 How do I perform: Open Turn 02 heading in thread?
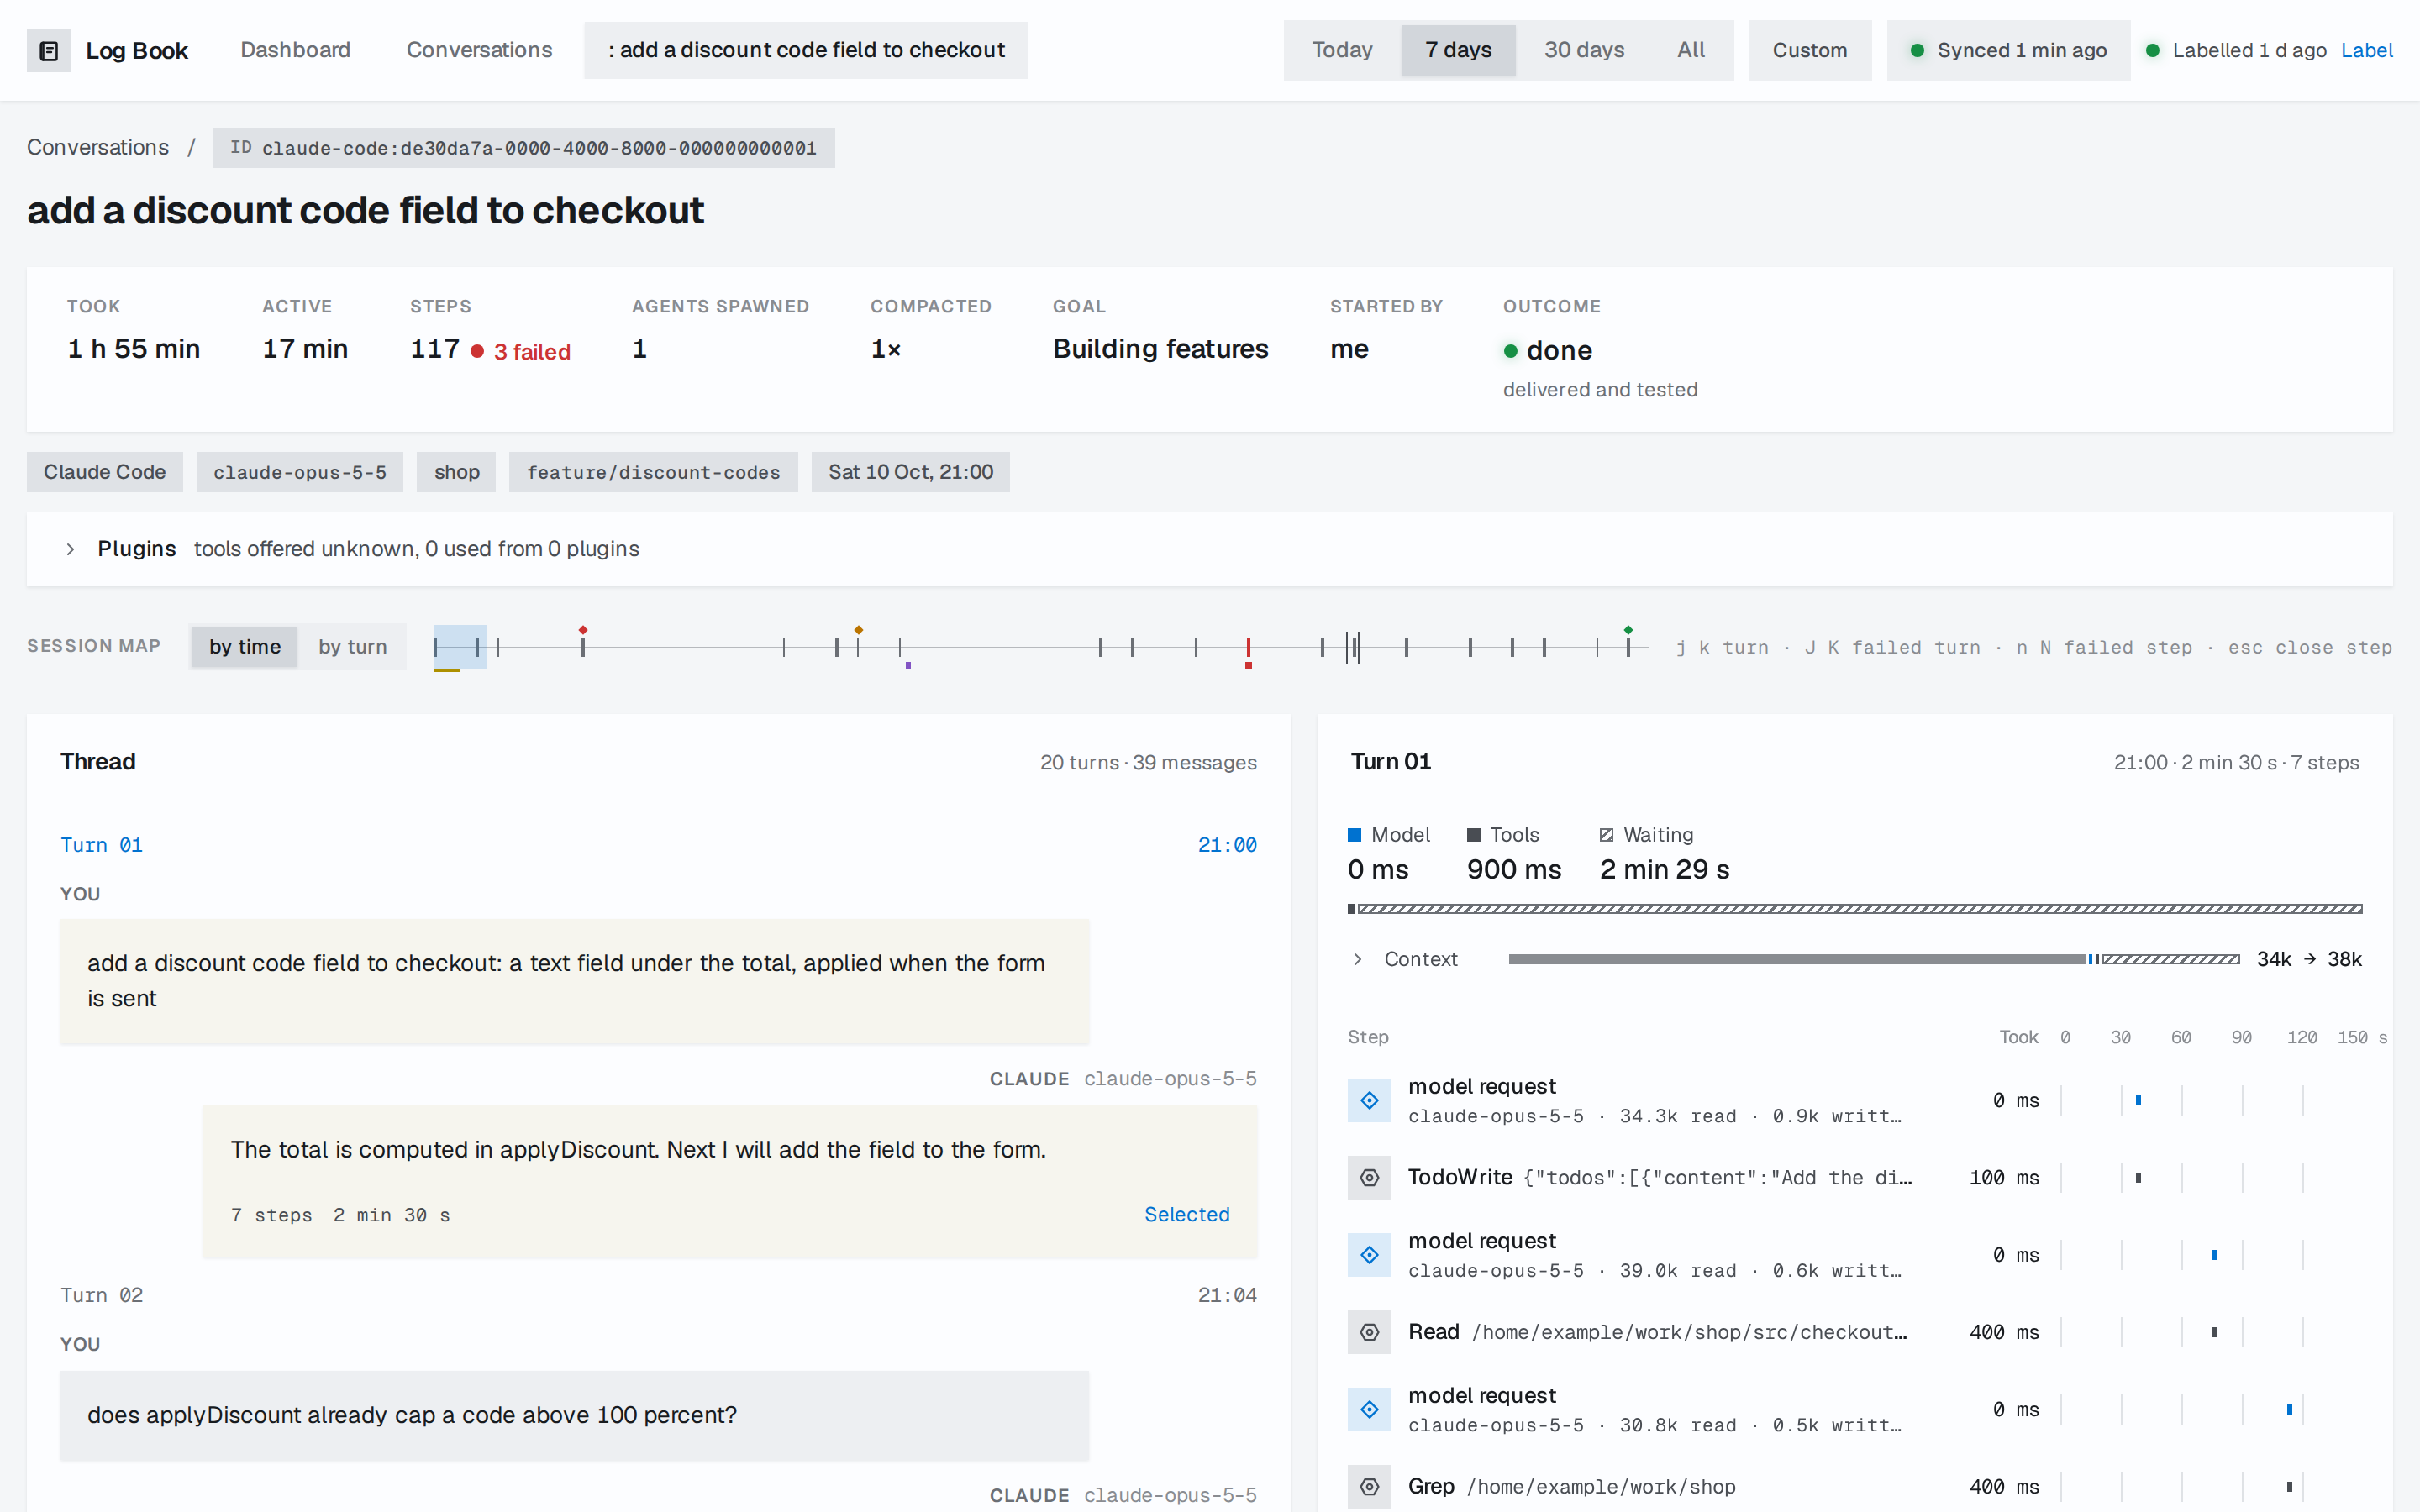(101, 1295)
